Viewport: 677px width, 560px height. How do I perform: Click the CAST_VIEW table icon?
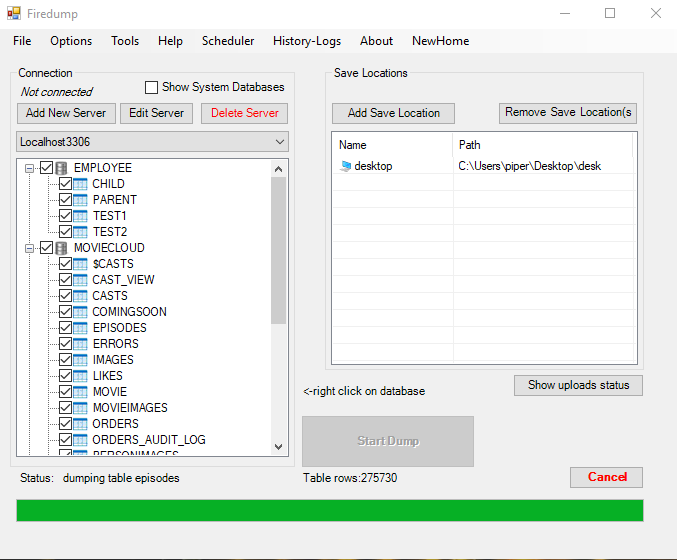click(80, 280)
